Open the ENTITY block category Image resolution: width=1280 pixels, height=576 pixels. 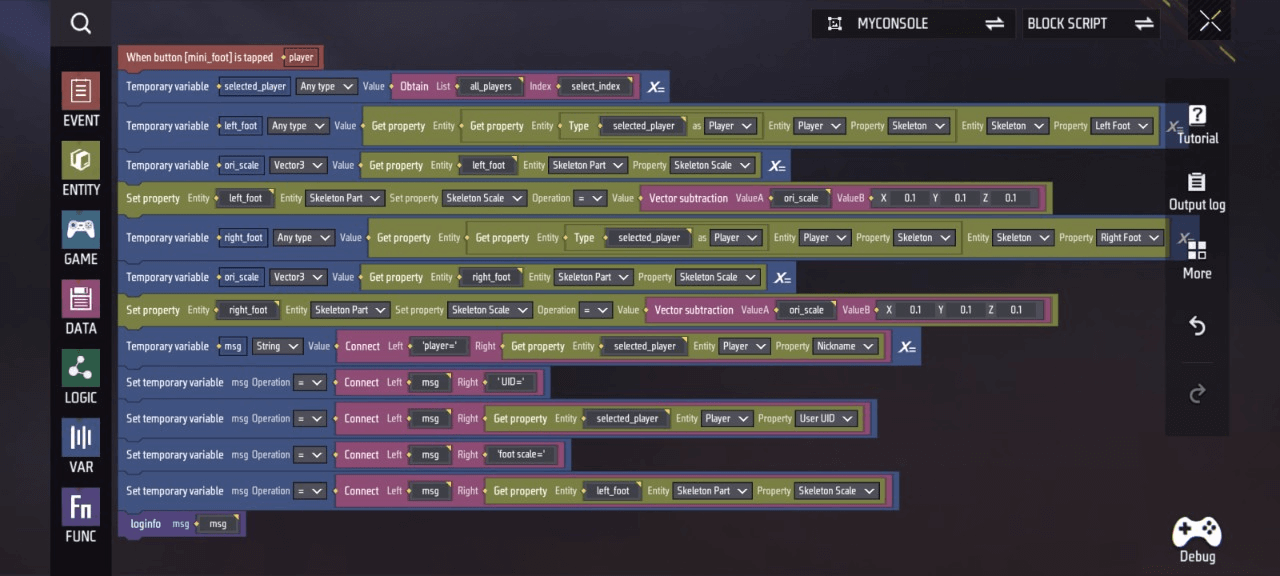pyautogui.click(x=81, y=169)
